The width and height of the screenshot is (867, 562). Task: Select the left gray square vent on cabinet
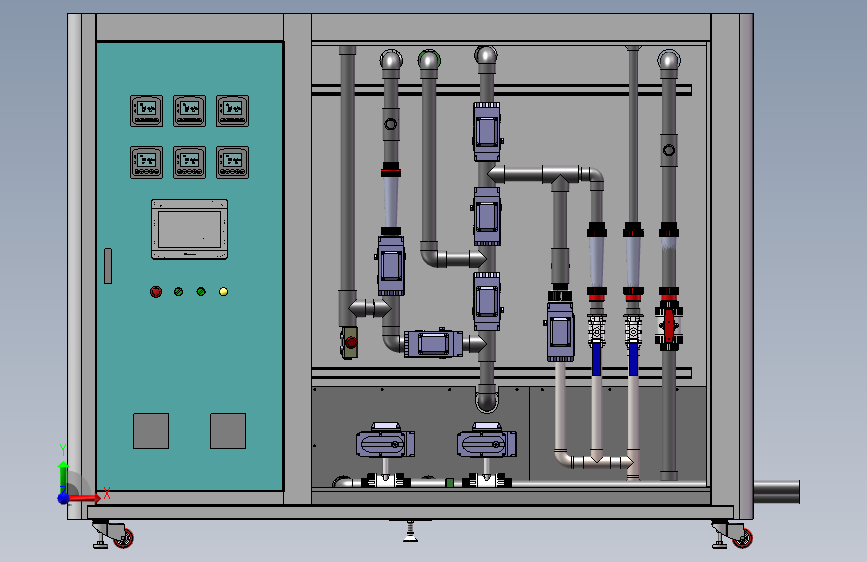click(x=151, y=430)
